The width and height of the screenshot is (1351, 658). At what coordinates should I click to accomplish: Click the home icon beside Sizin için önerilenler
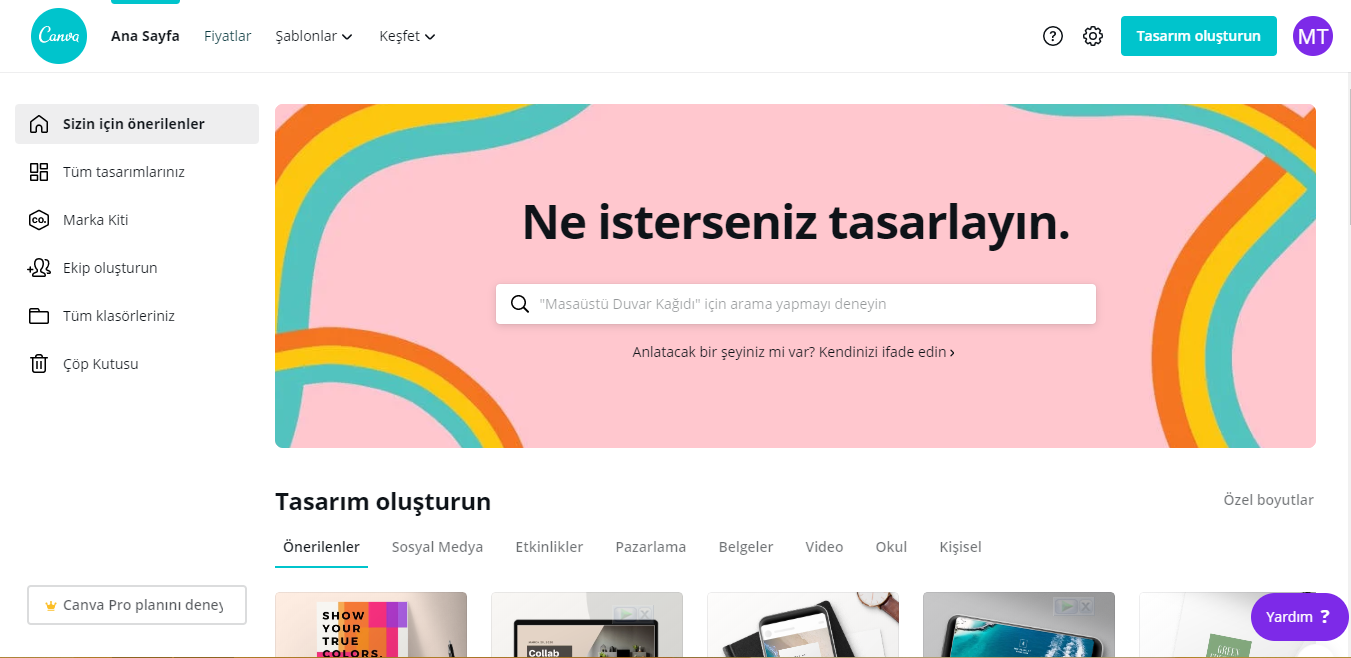click(39, 124)
